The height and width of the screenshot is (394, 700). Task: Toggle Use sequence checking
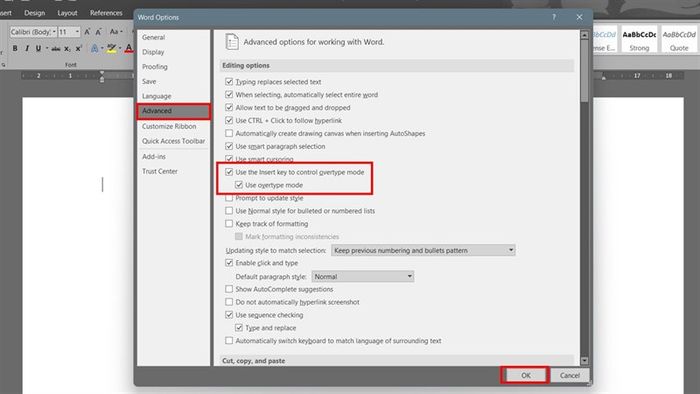229,315
